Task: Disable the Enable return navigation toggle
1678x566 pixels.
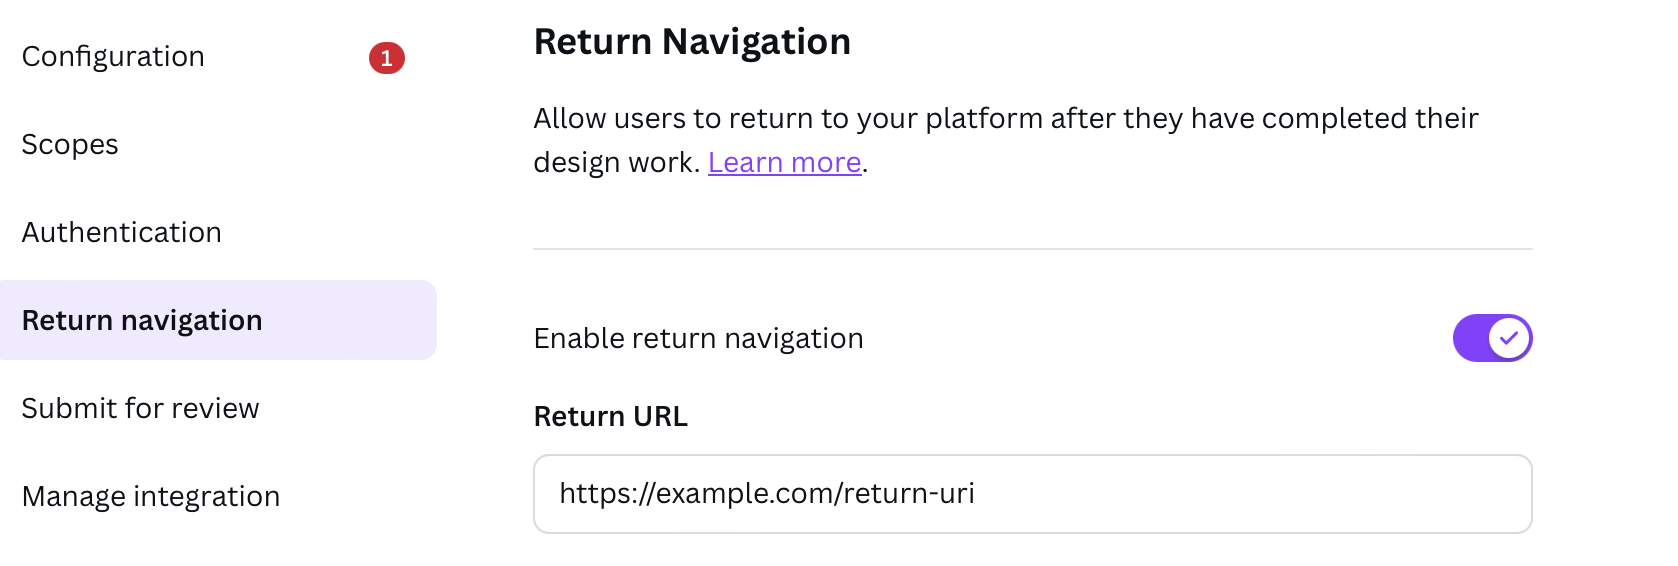Action: tap(1492, 338)
